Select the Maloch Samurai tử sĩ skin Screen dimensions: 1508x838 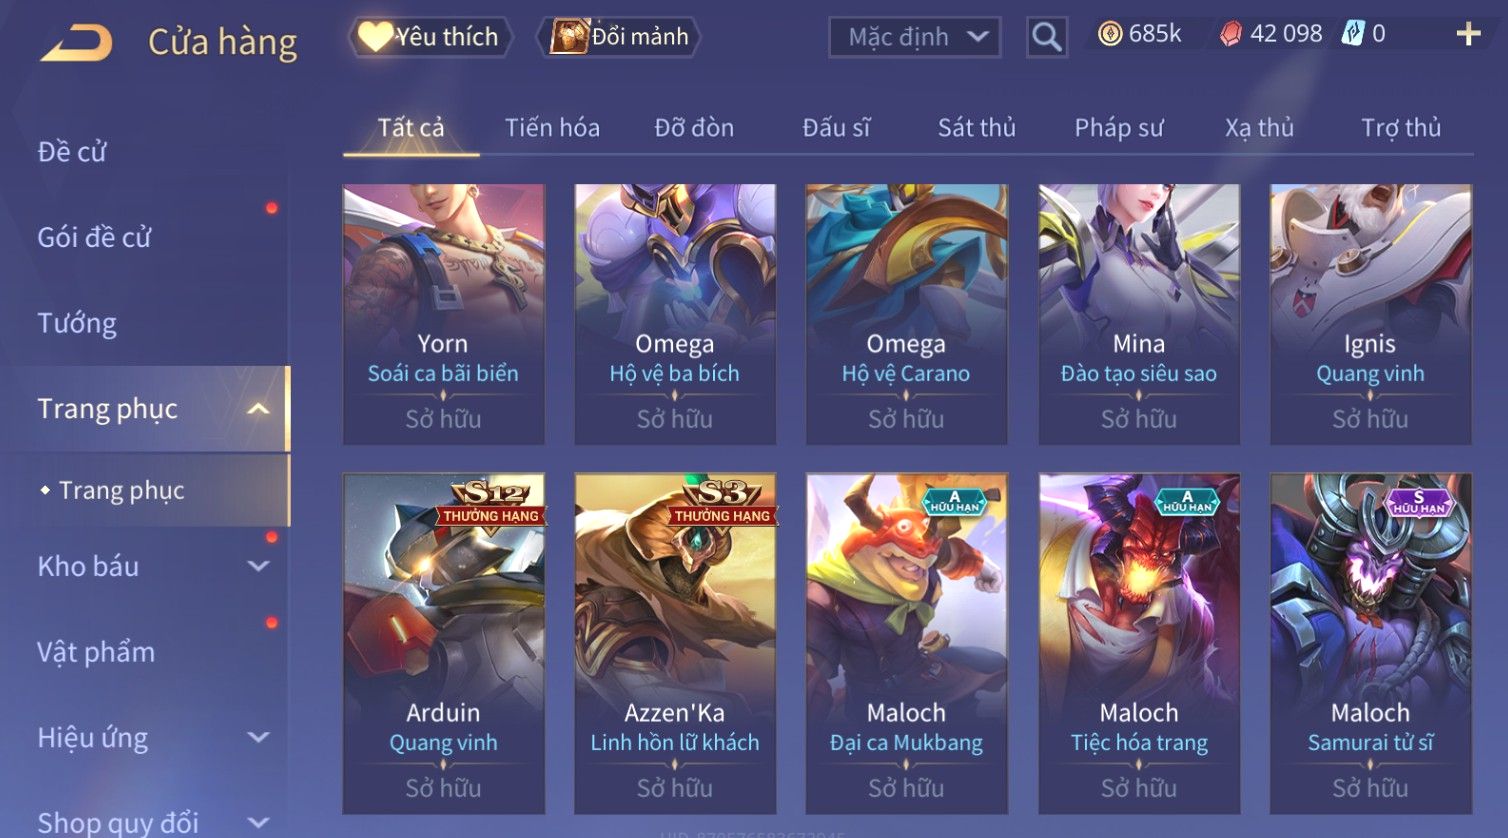coord(1370,643)
